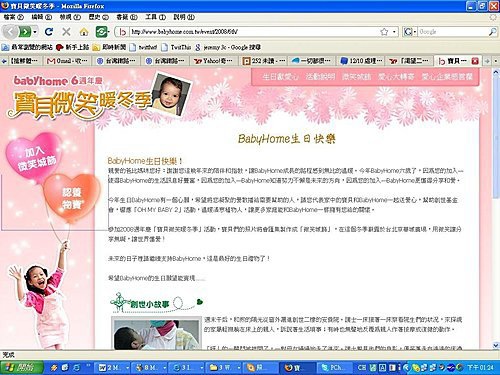Click the scrollbar down arrow
The image size is (500, 375).
click(x=496, y=345)
